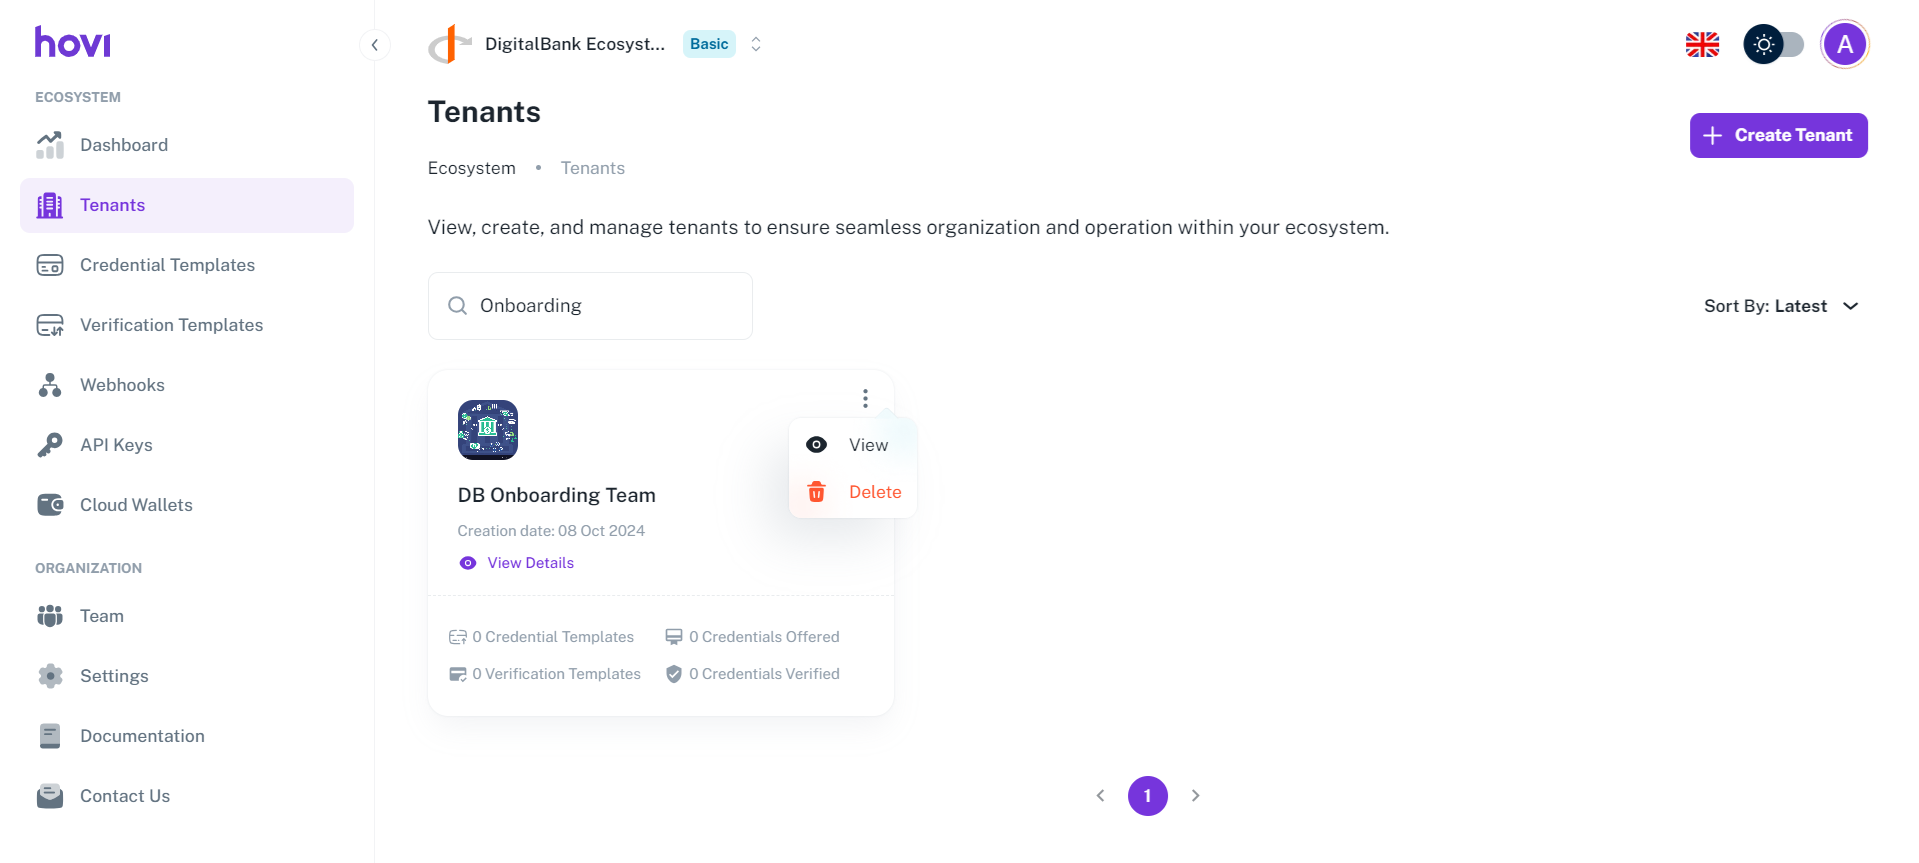Go to Verification Templates
Image resolution: width=1919 pixels, height=863 pixels.
click(171, 325)
